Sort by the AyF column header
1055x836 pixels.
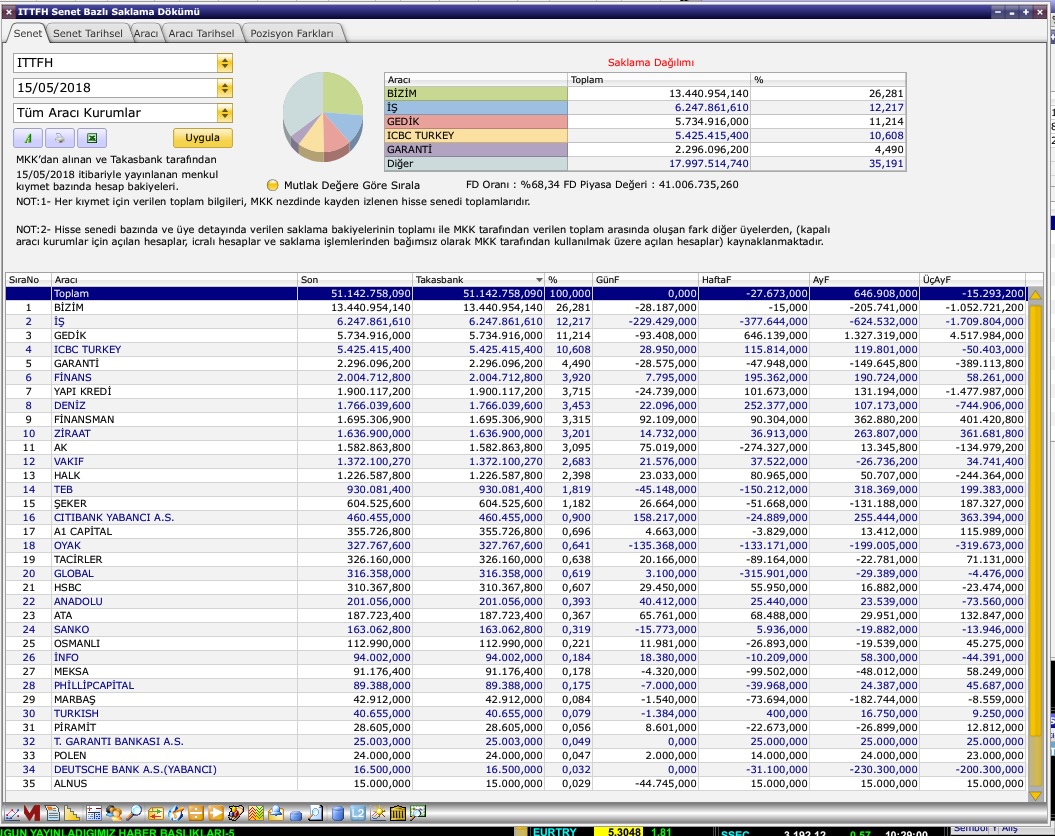pos(865,280)
